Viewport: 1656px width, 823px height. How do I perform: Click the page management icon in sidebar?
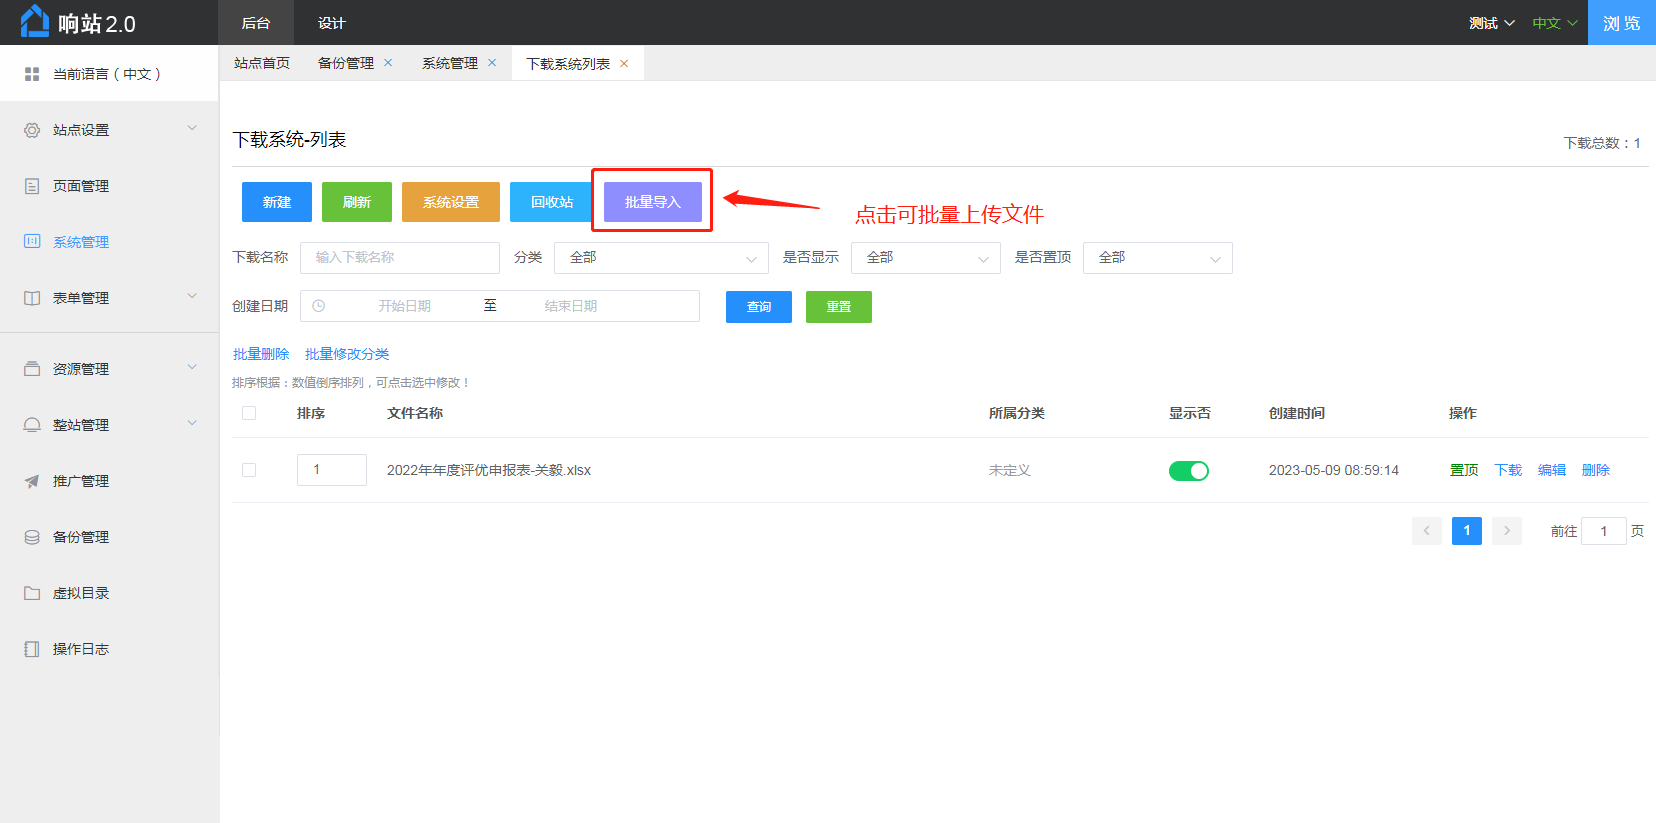click(32, 186)
